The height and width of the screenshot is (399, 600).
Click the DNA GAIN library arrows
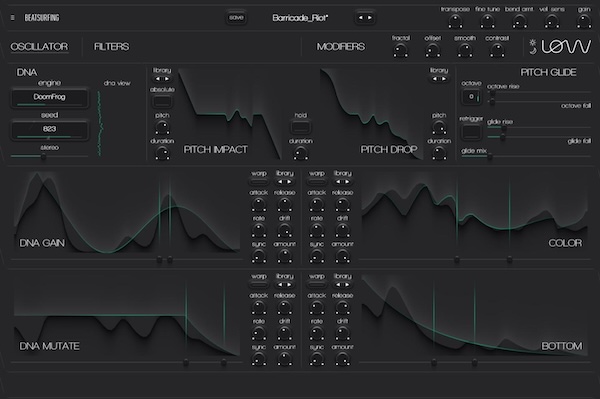click(x=284, y=182)
